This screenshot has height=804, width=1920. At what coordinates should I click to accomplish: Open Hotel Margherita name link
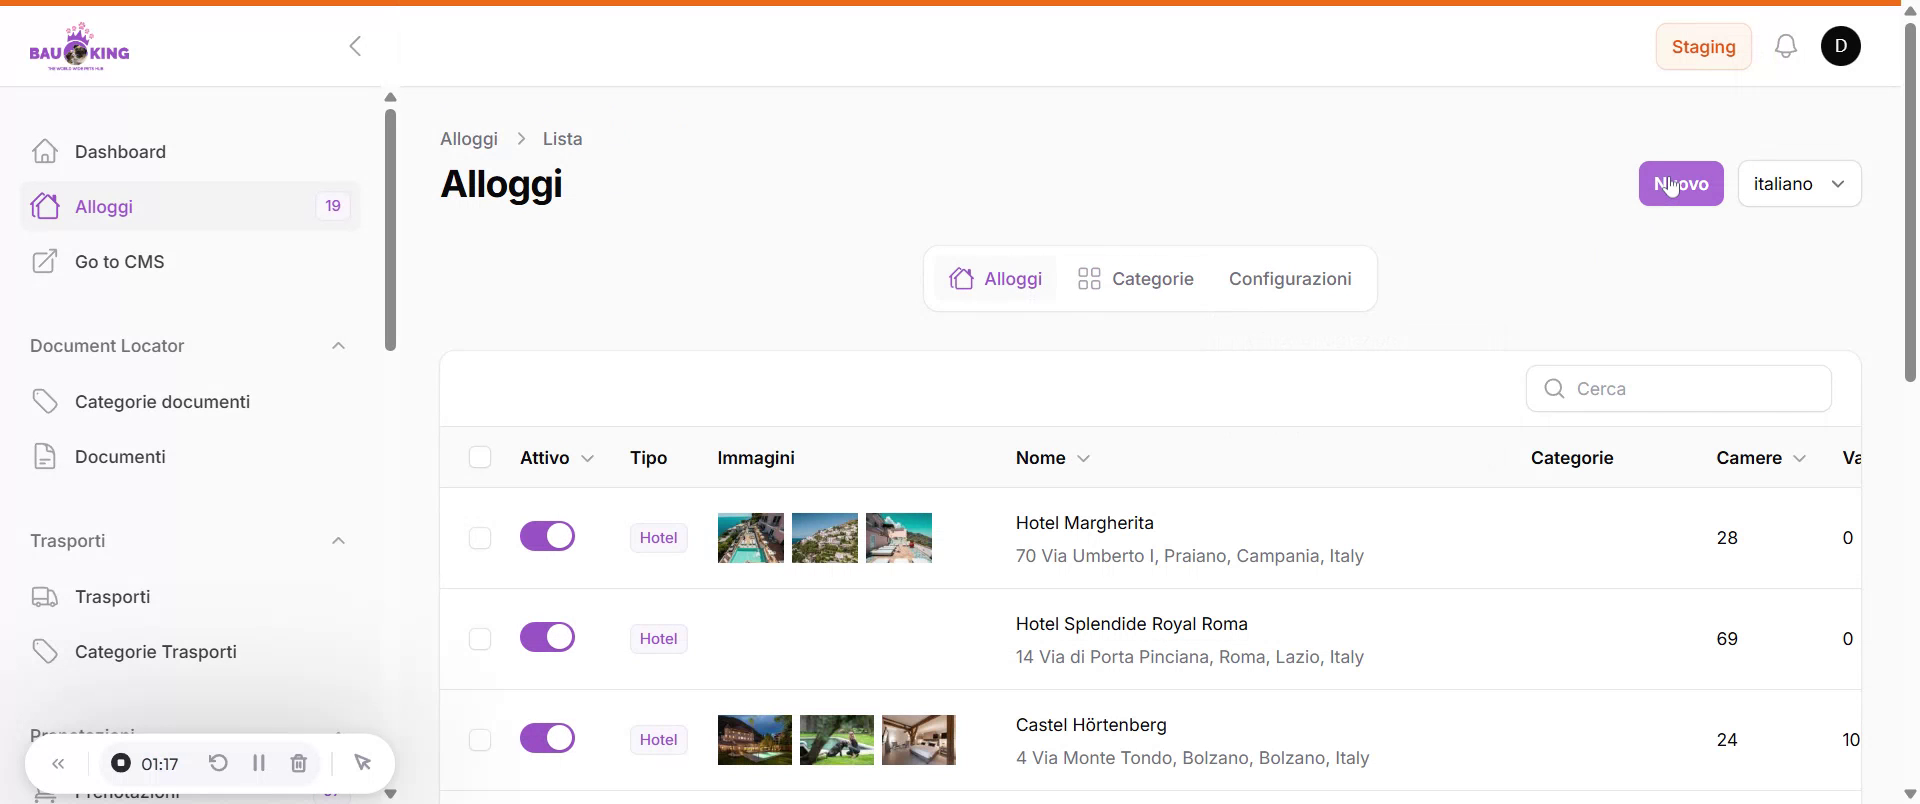pyautogui.click(x=1085, y=523)
